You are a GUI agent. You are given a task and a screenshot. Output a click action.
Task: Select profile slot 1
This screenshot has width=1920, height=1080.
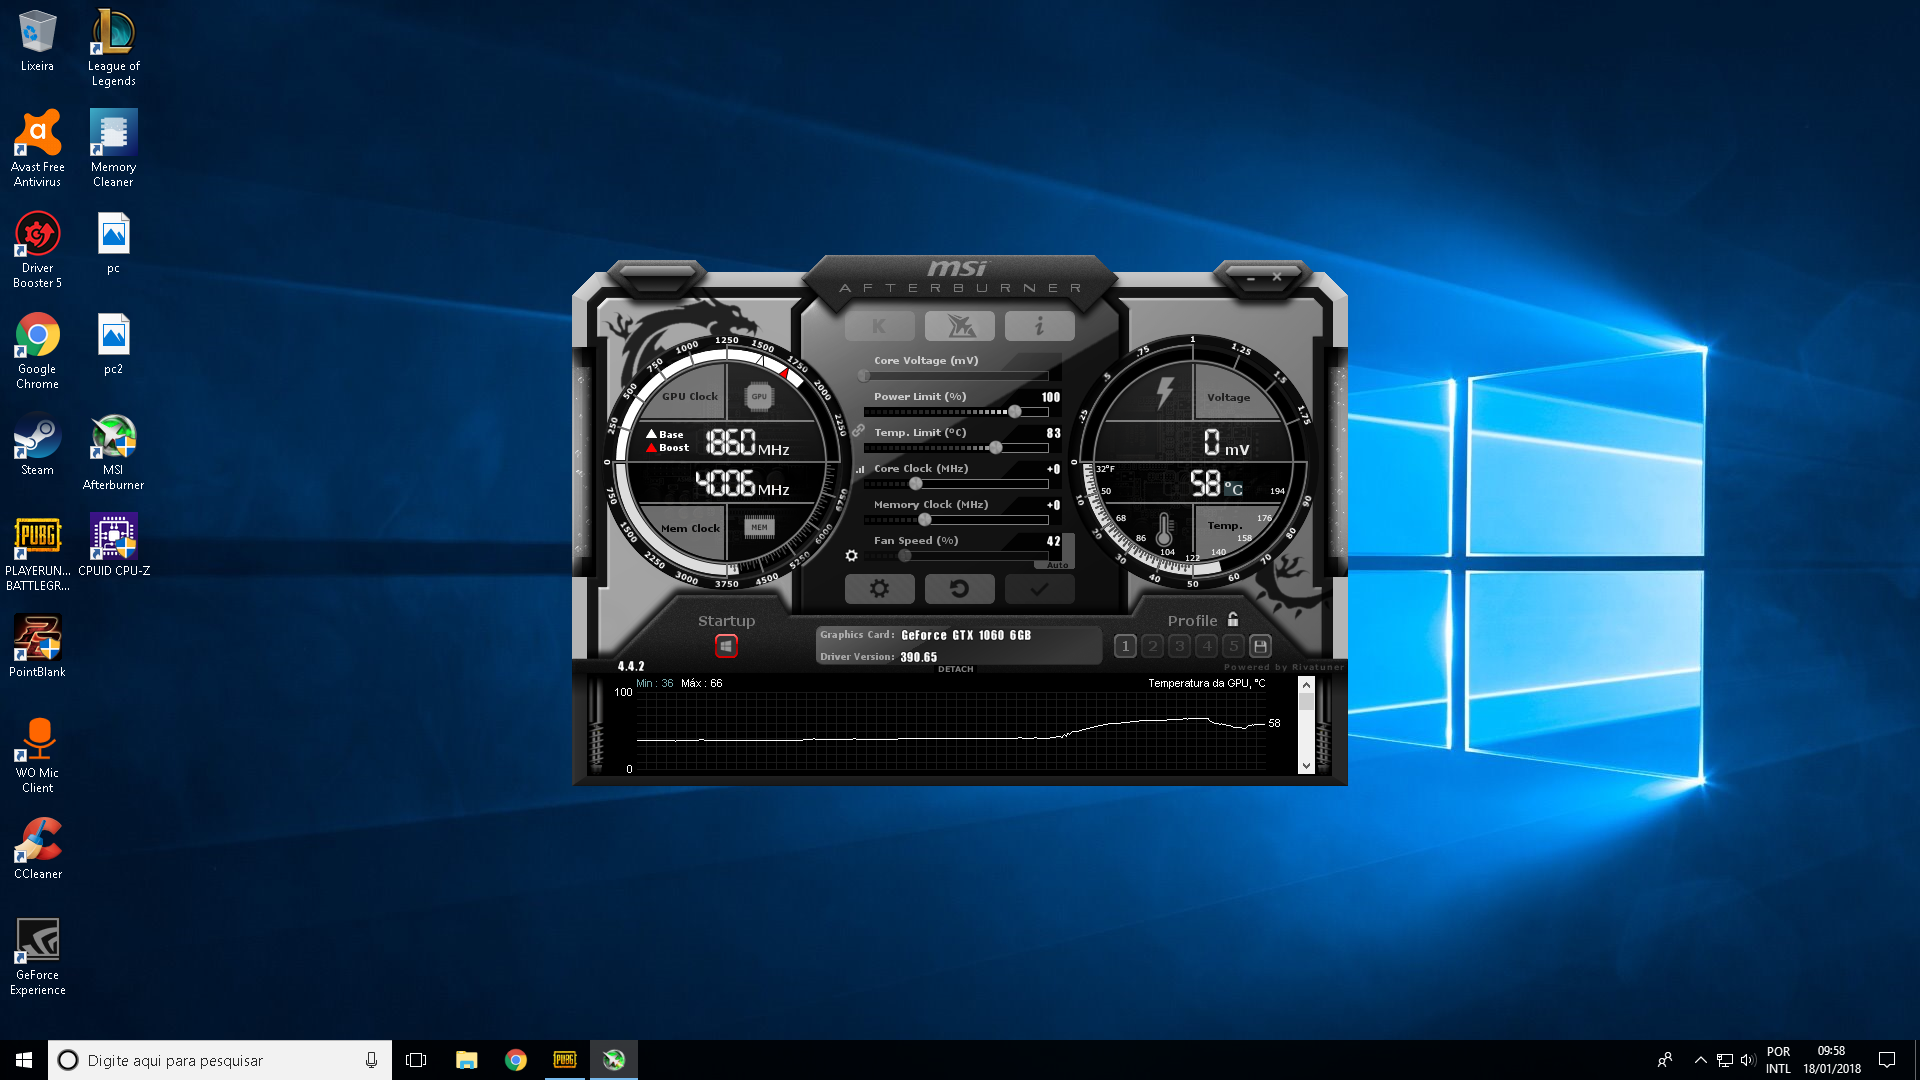point(1125,646)
